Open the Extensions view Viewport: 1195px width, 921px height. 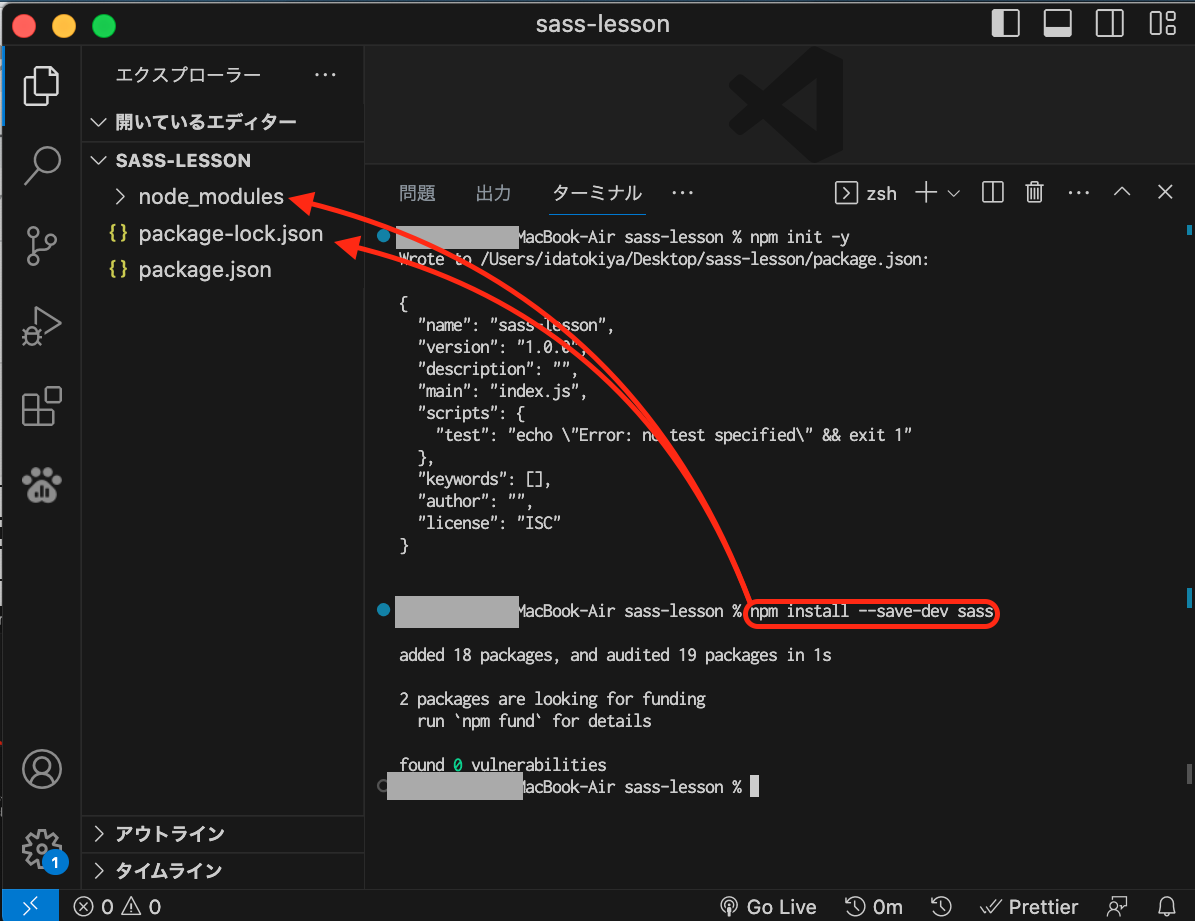[41, 406]
